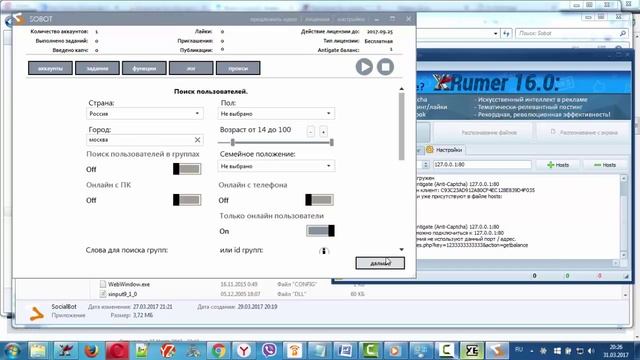Click the minimum age slider handle
This screenshot has width=640, height=360.
[x=233, y=142]
